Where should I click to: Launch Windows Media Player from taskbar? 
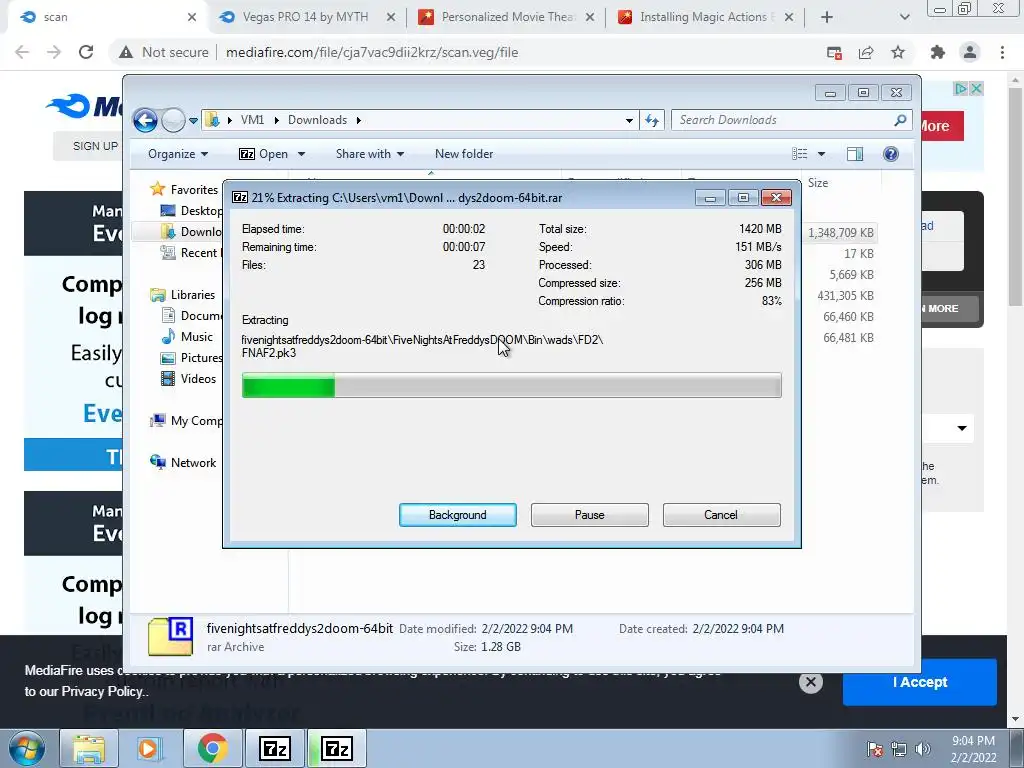coord(148,748)
